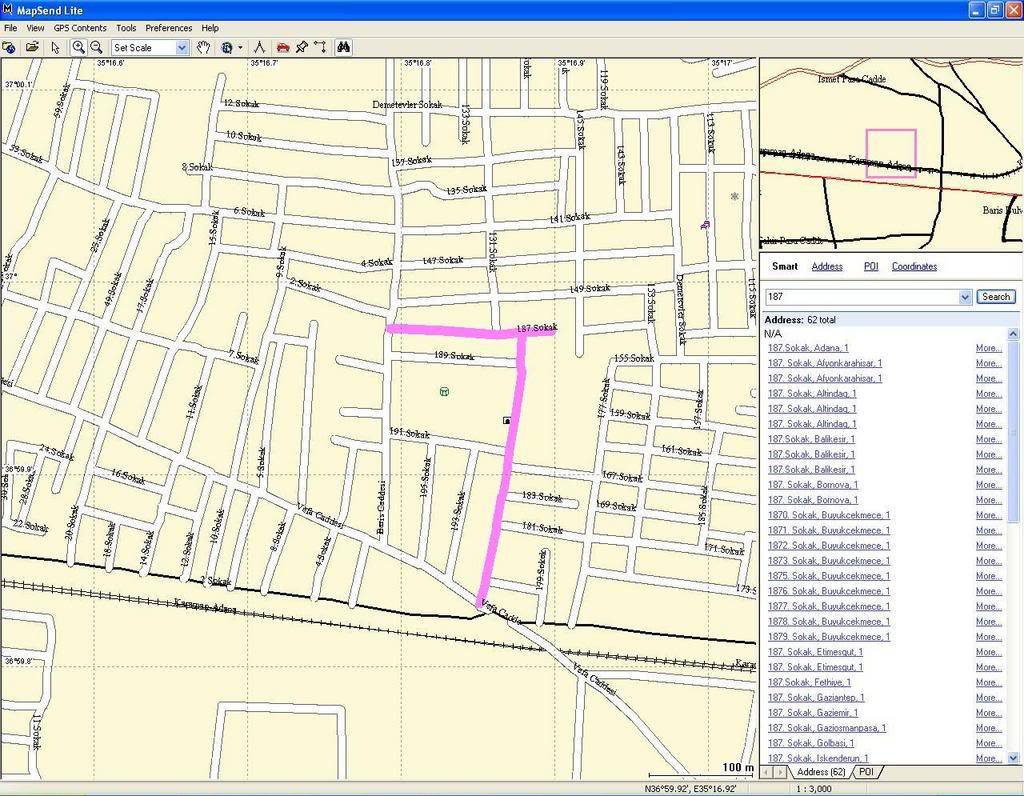Pick the route drawing tool icon
The width and height of the screenshot is (1024, 796).
[x=320, y=47]
